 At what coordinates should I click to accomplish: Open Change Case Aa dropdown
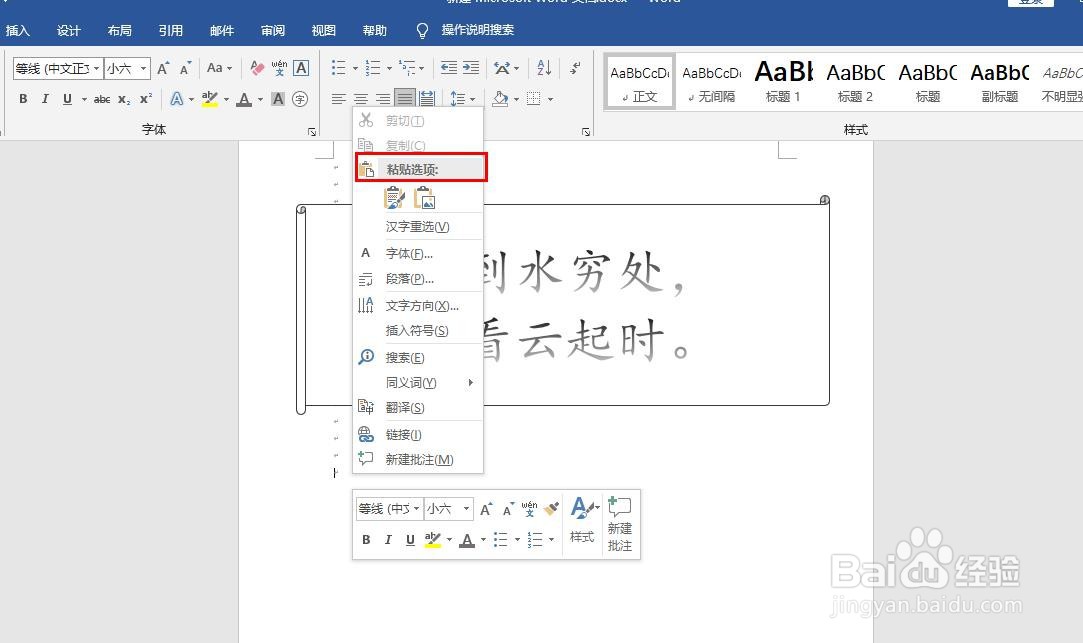(x=220, y=68)
